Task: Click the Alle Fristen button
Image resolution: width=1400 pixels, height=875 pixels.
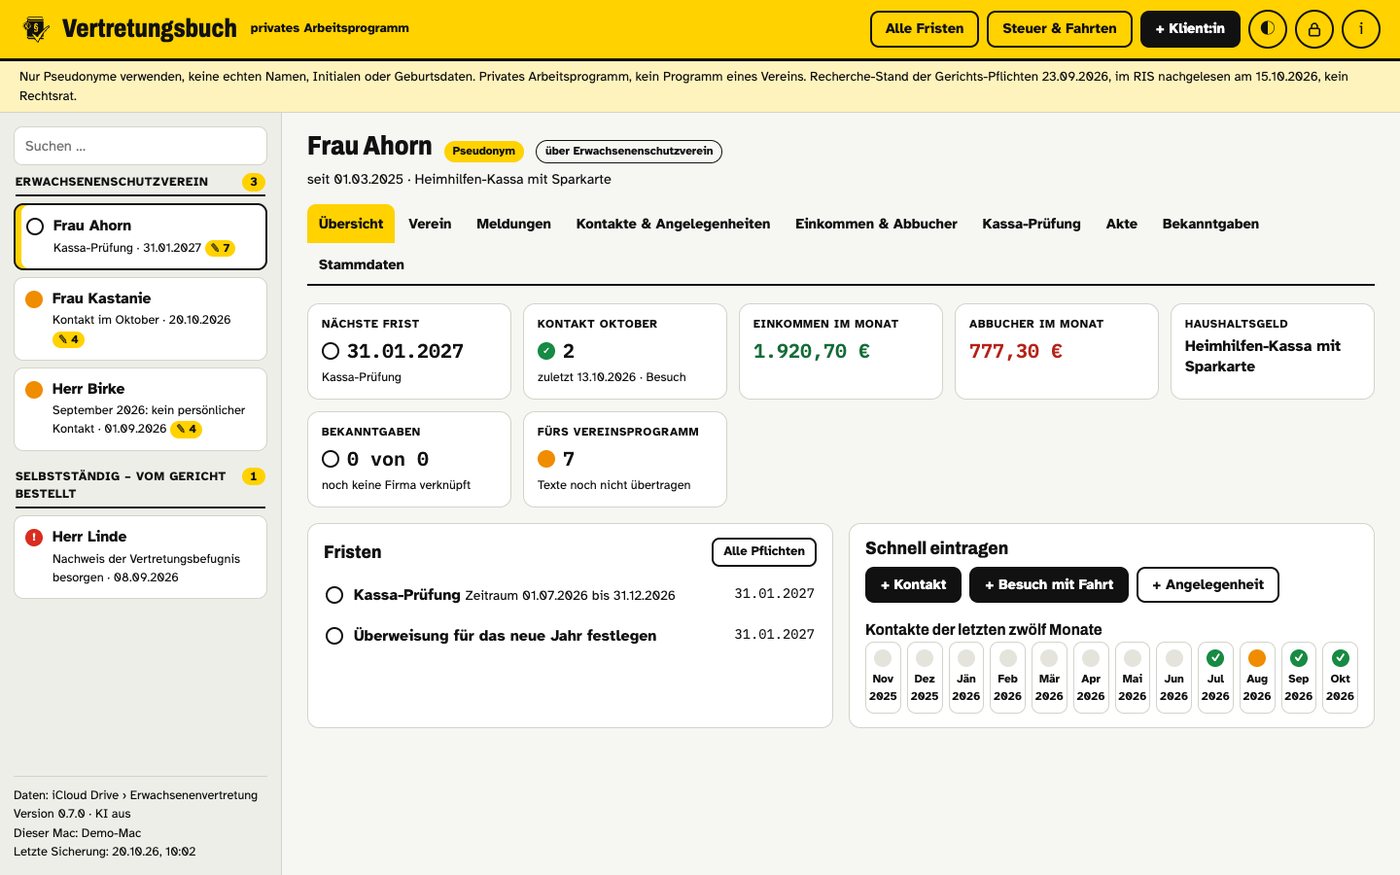Action: coord(925,29)
